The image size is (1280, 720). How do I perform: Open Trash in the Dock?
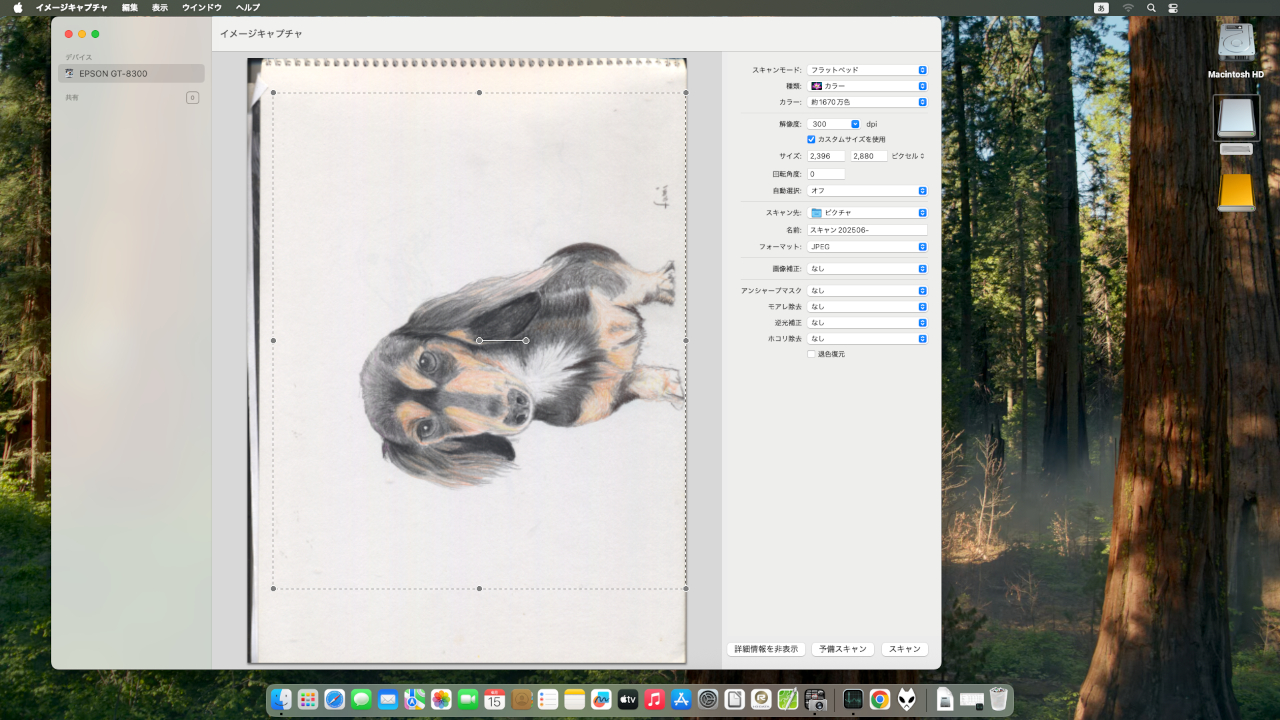[x=998, y=699]
